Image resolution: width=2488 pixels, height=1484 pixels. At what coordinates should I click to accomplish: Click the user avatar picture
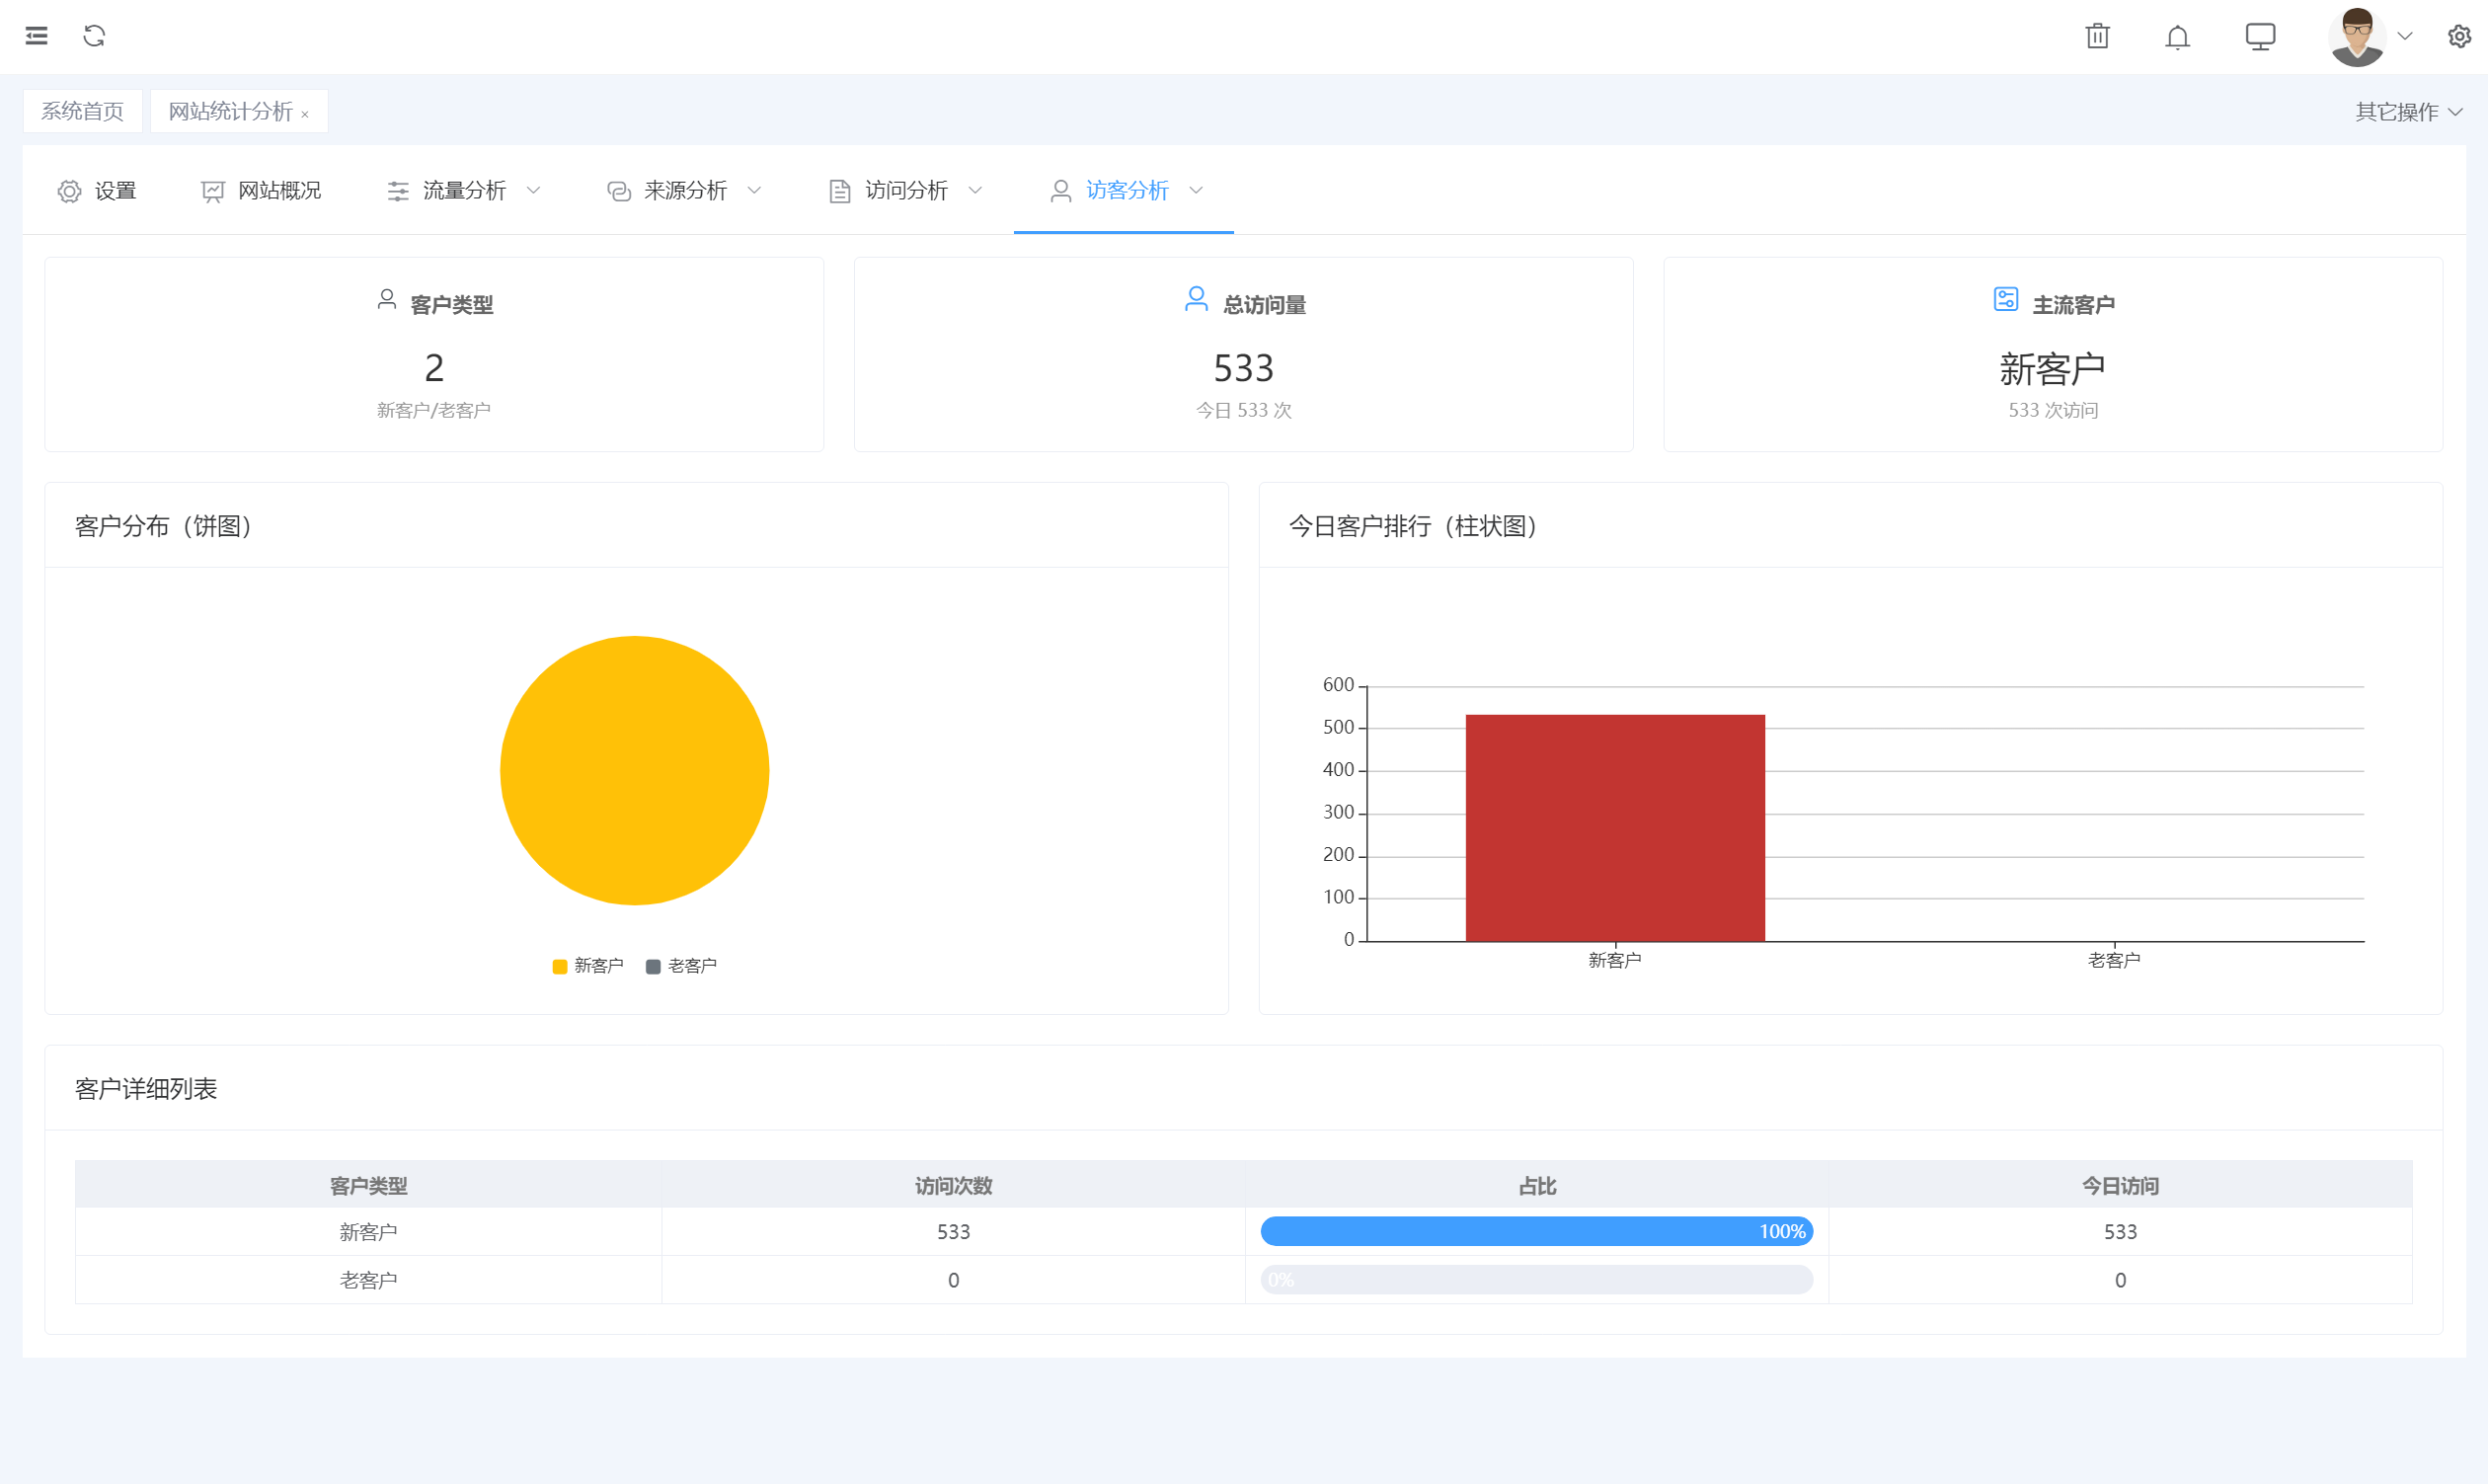[x=2356, y=37]
